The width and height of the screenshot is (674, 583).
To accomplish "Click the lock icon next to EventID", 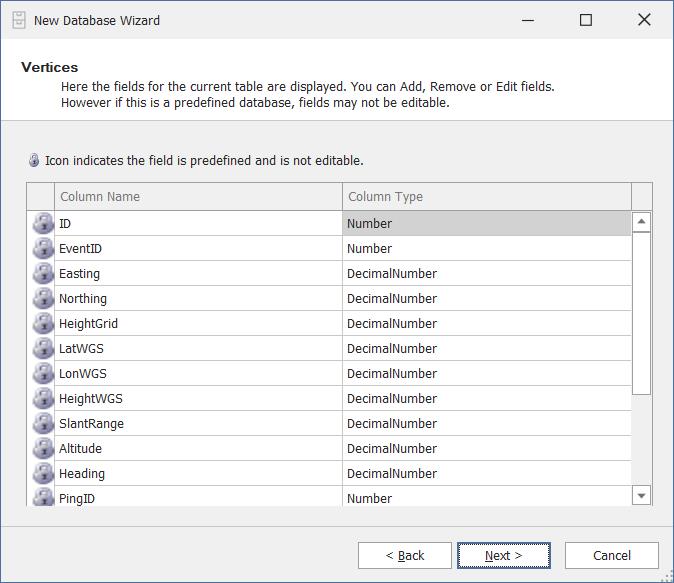I will point(43,248).
